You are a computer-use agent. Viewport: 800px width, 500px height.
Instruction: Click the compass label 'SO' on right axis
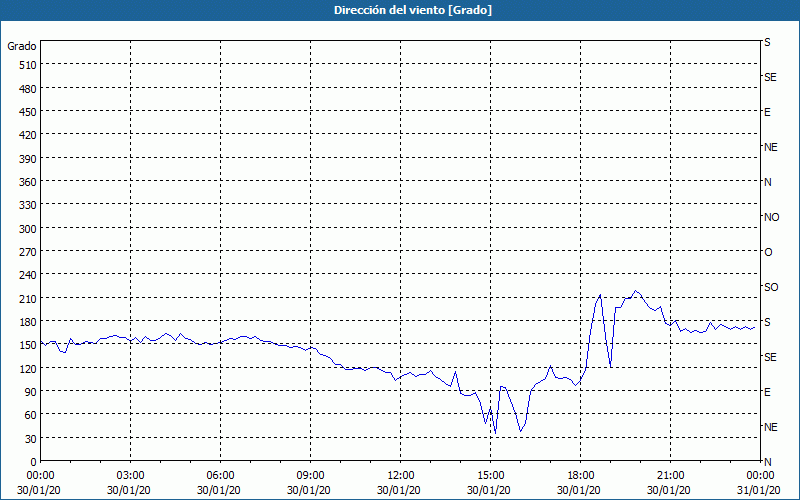pos(771,287)
